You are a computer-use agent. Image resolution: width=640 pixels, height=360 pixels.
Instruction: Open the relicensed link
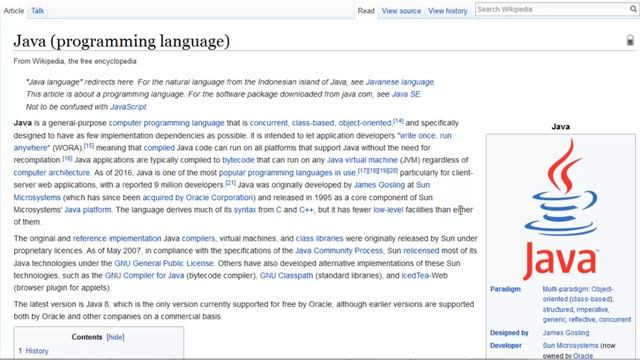tap(421, 251)
